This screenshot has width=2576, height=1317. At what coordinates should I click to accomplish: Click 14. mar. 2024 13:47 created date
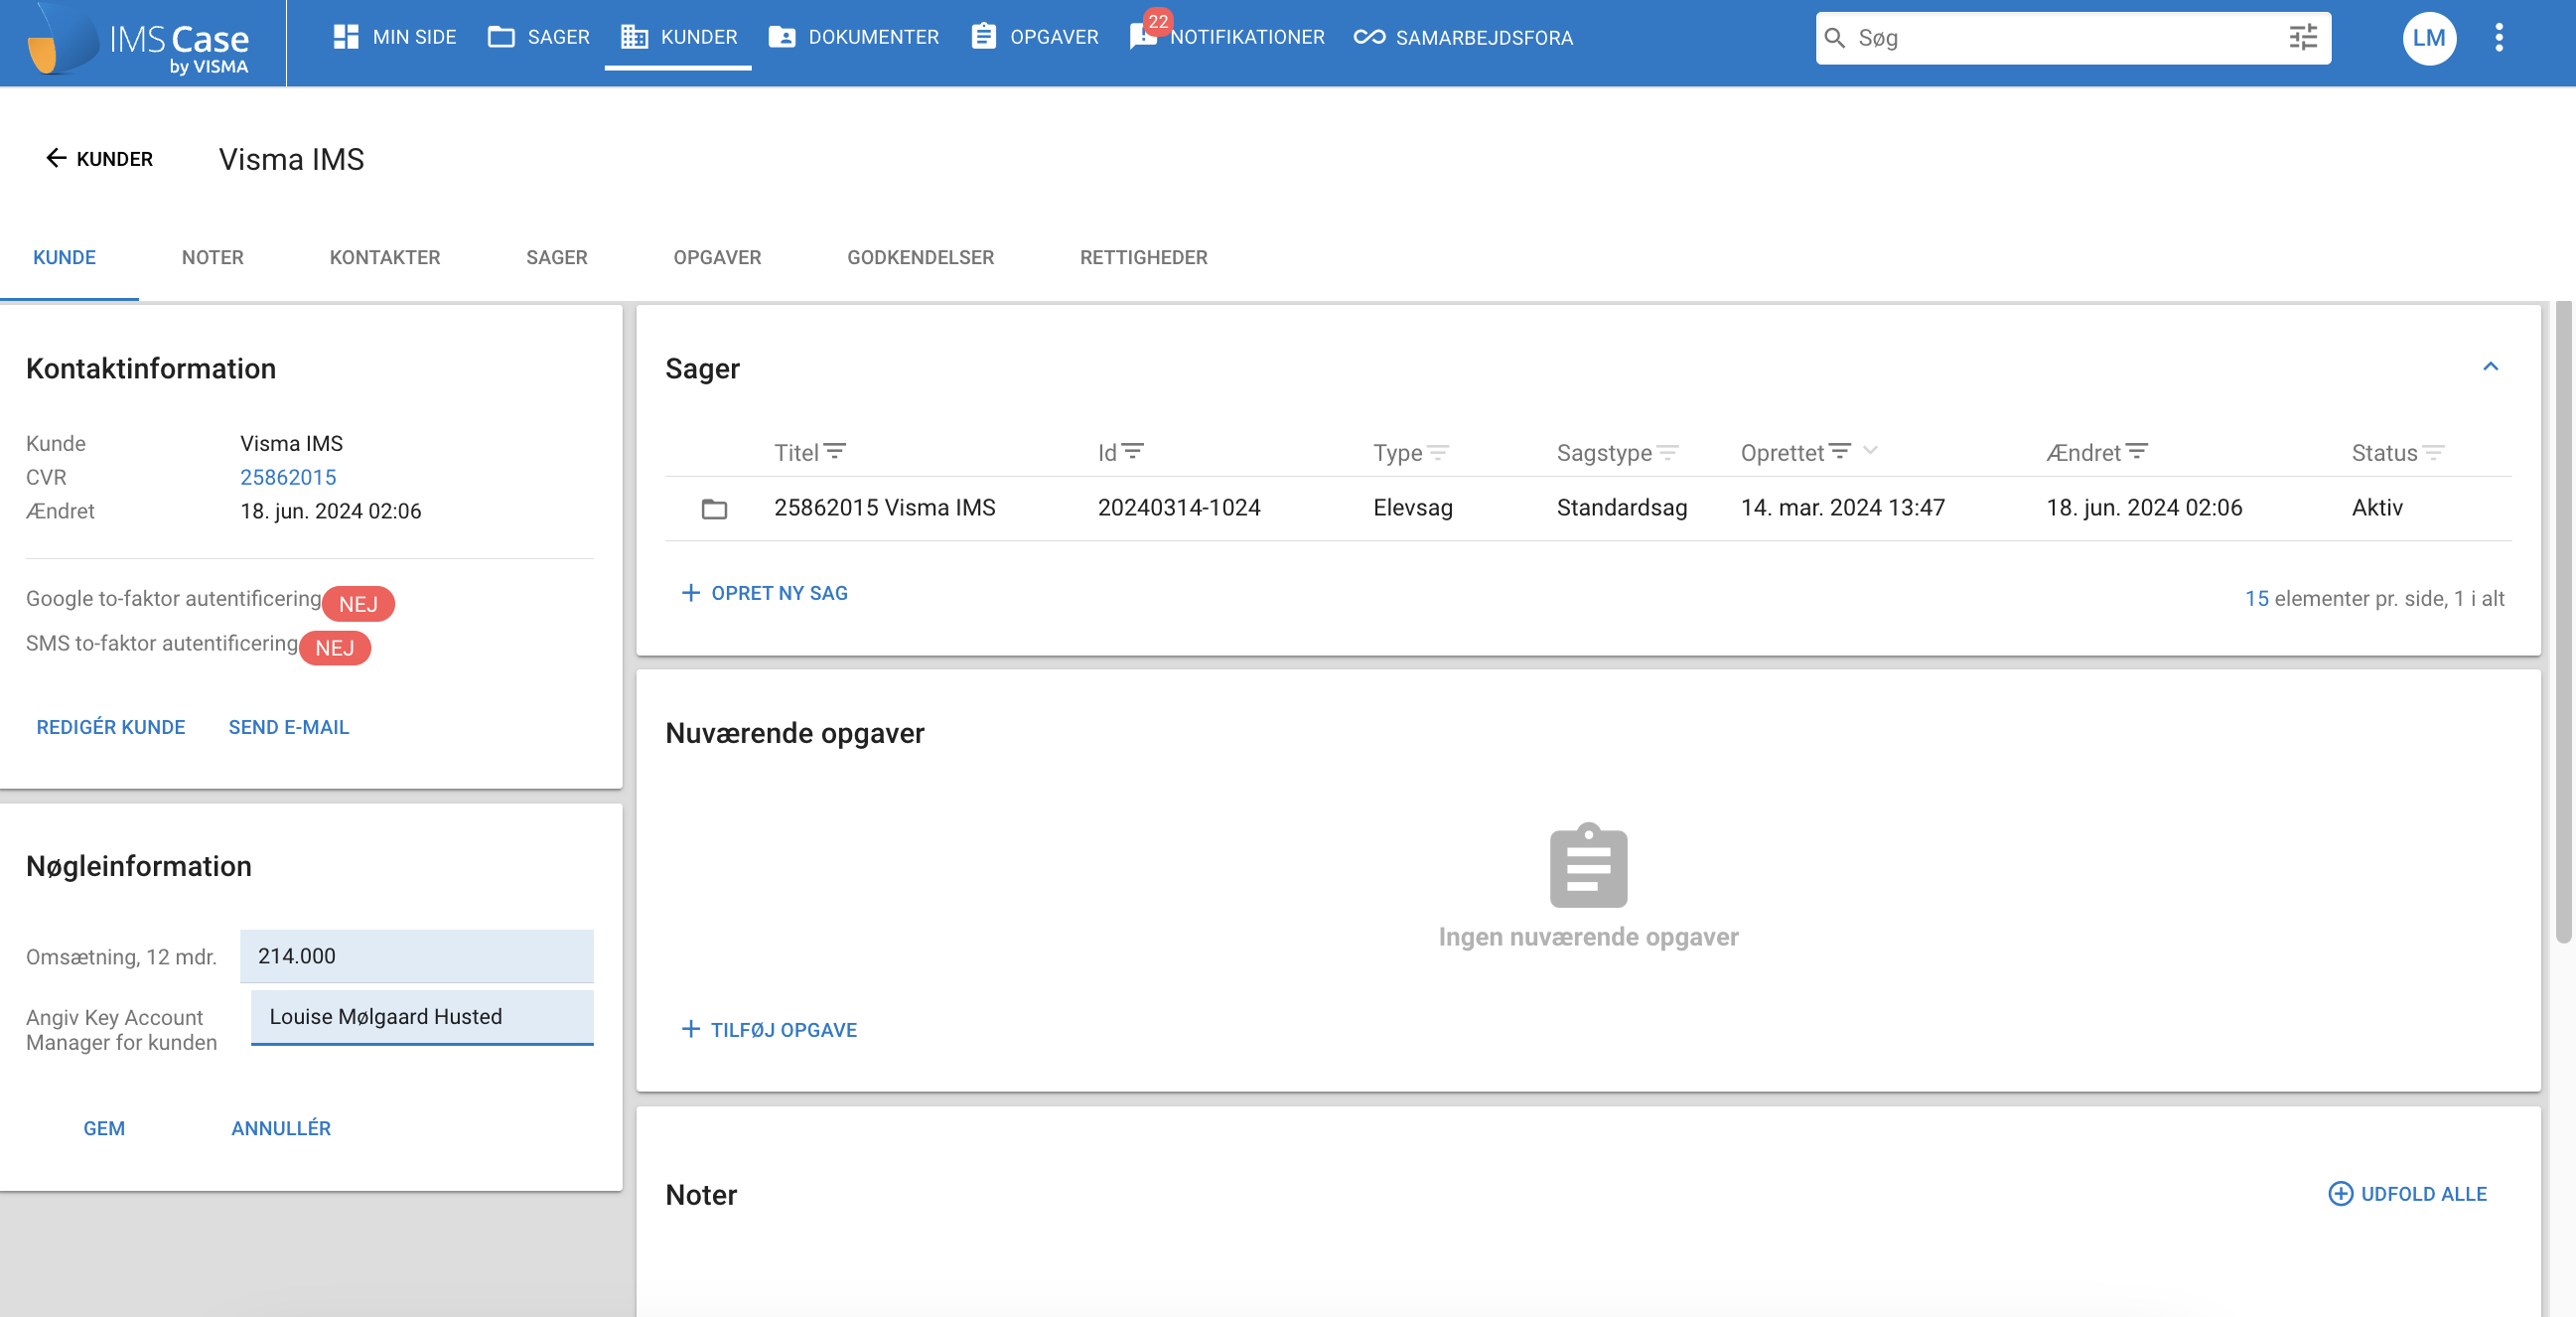(x=1843, y=507)
